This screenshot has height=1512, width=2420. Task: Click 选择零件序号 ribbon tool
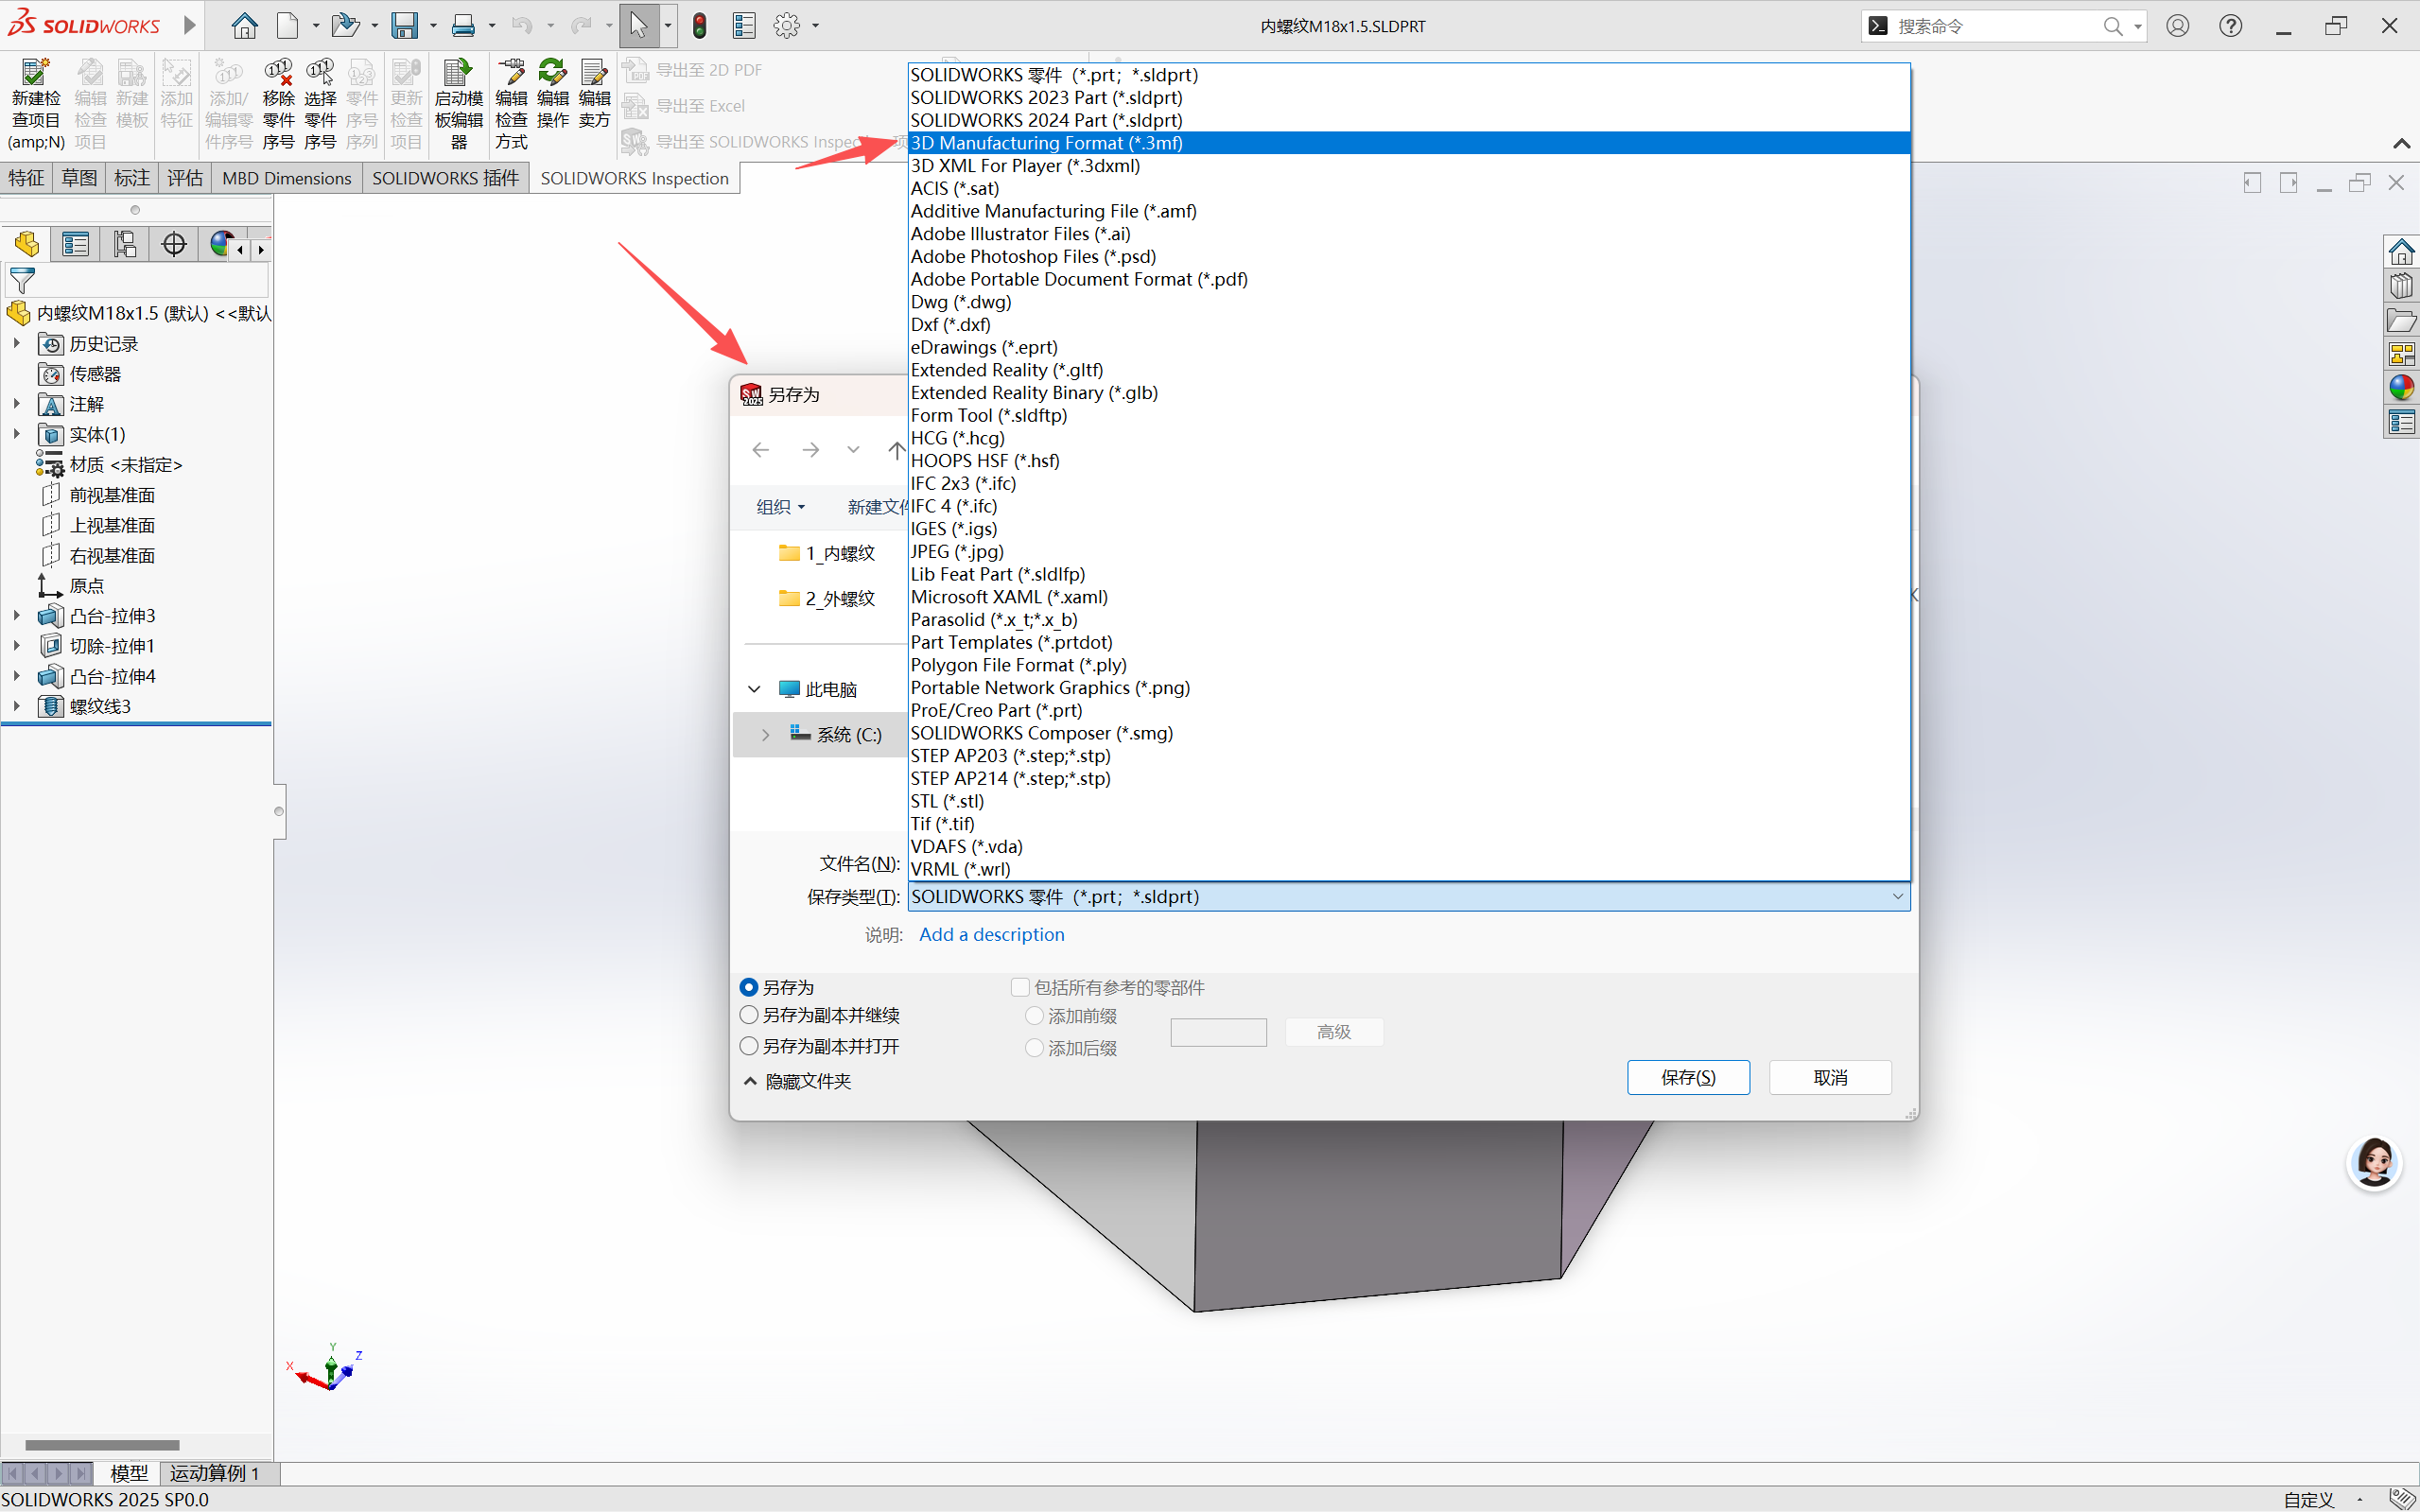(320, 104)
